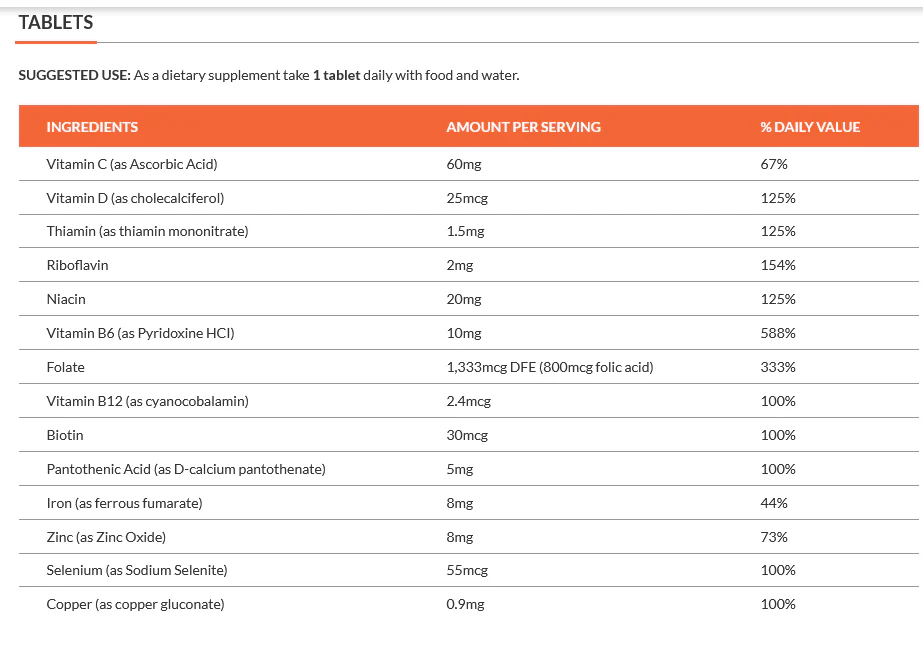
Task: Click Zinc (as Zinc Oxide) entry
Action: 106,537
